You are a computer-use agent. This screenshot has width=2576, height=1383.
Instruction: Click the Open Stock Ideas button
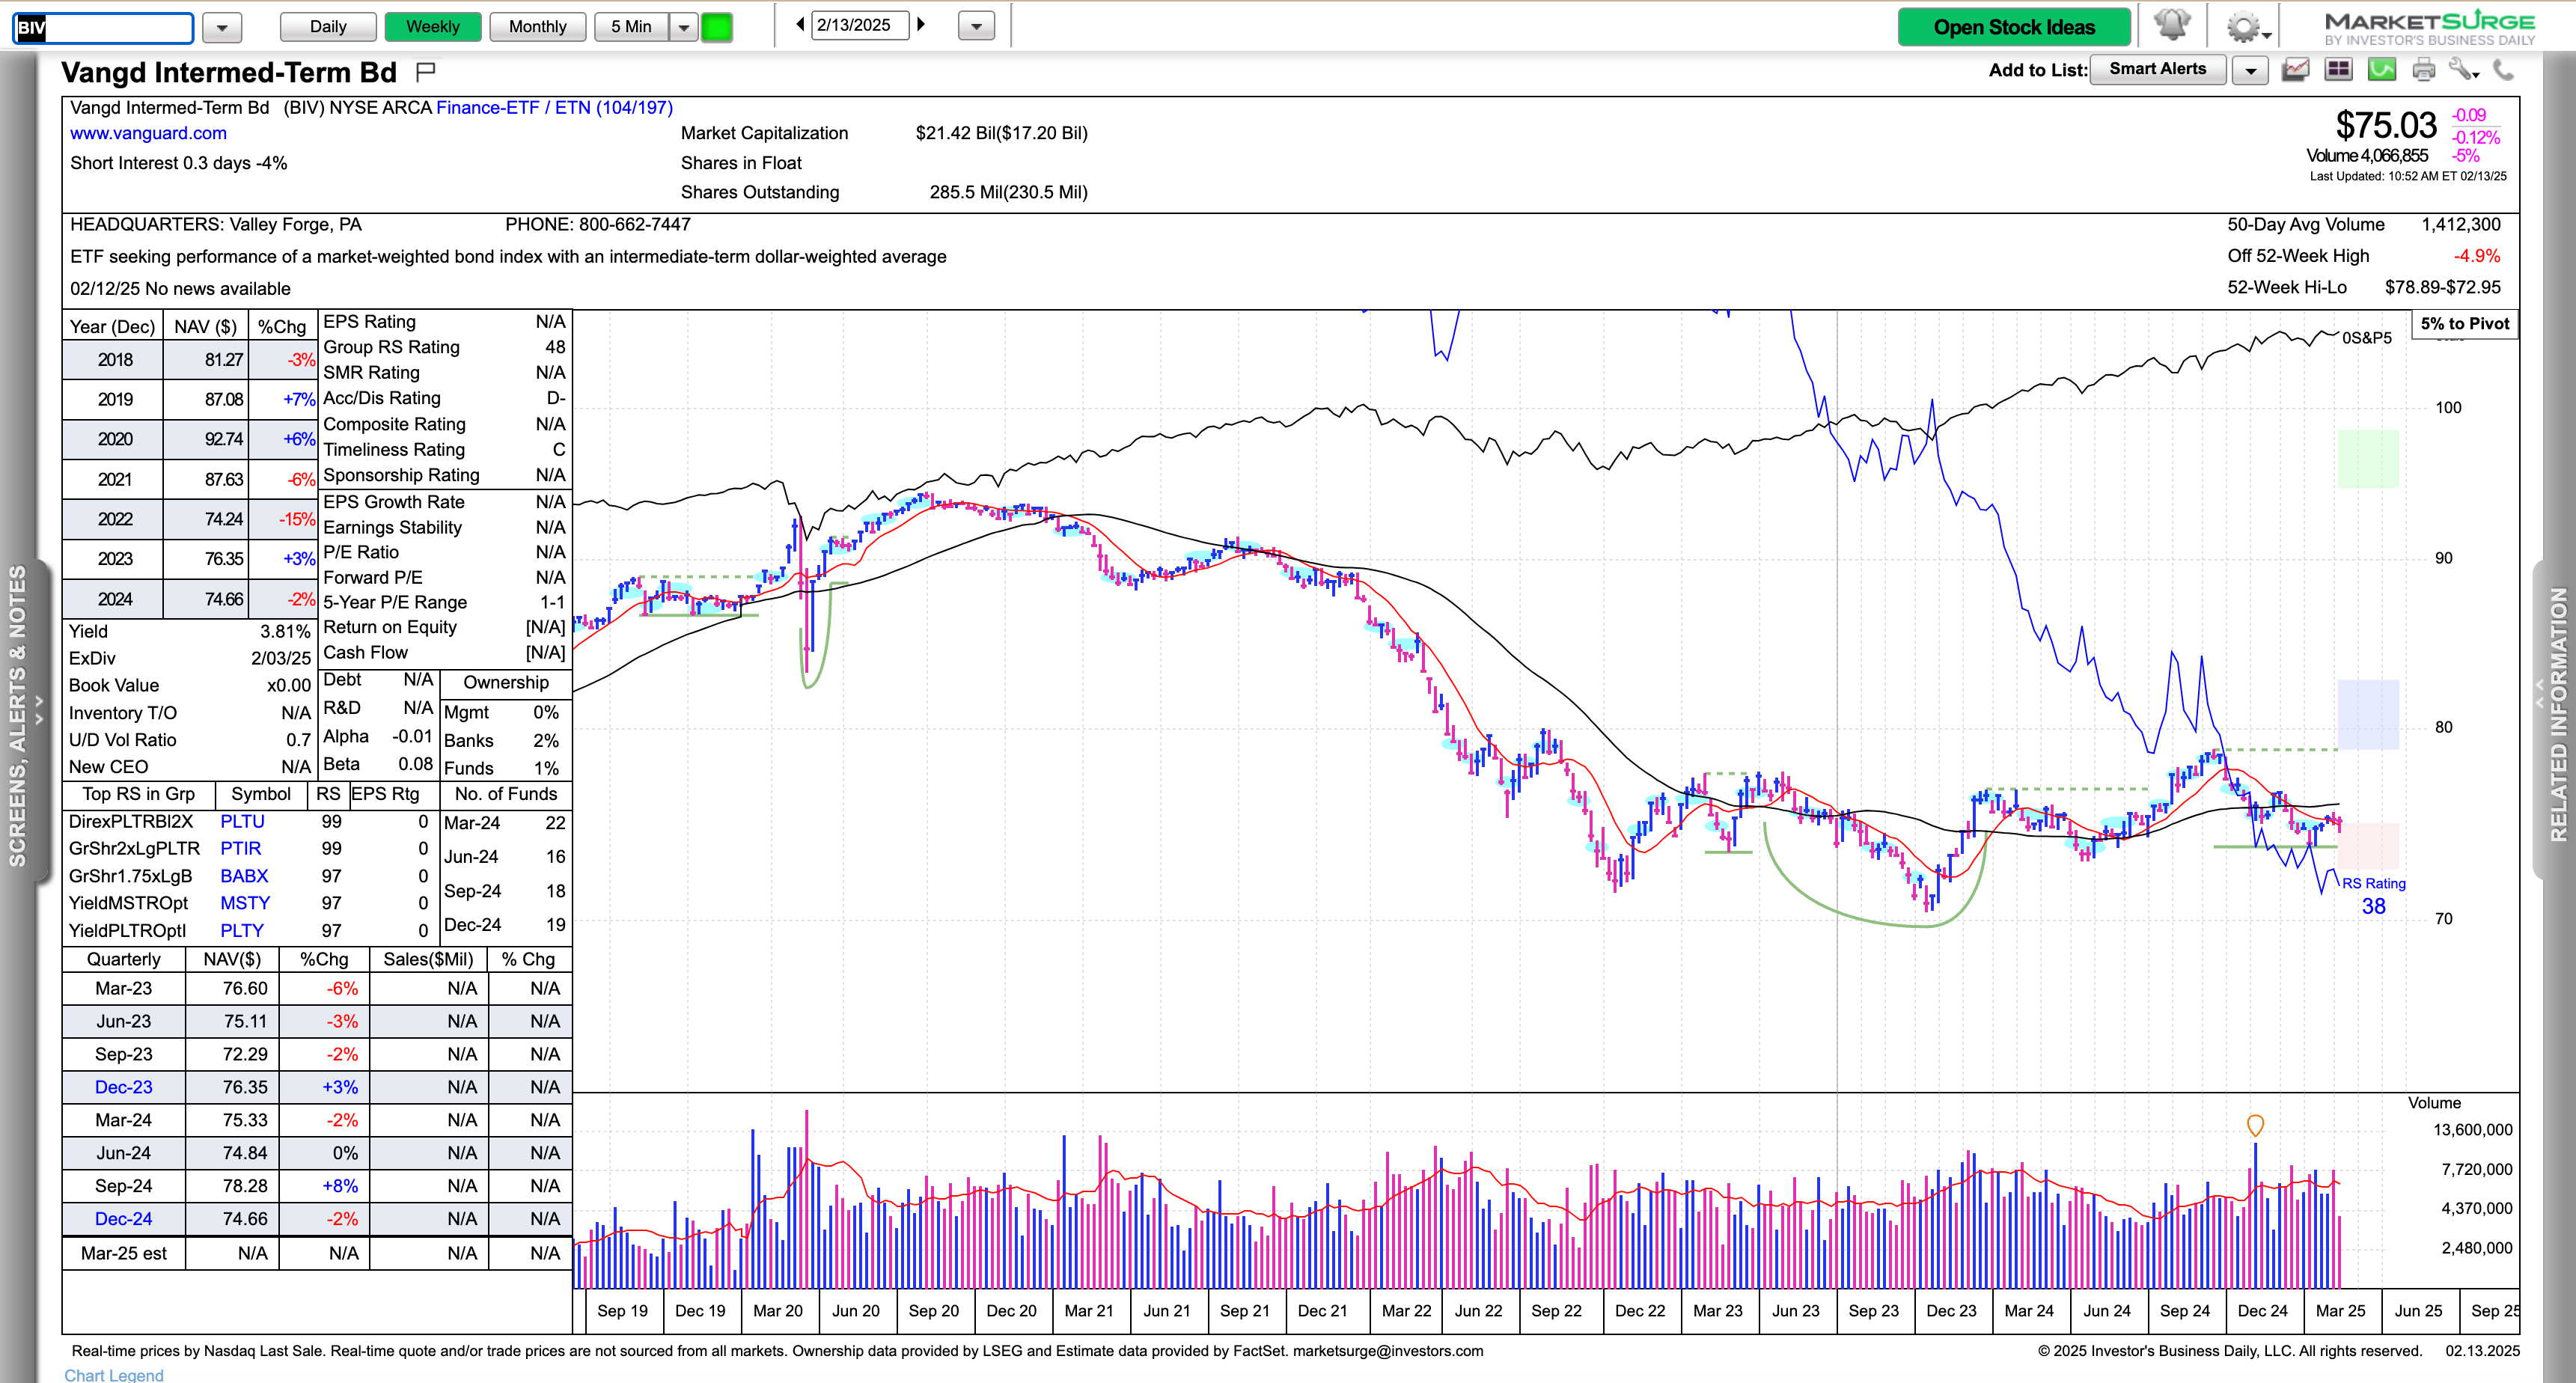(x=2013, y=27)
